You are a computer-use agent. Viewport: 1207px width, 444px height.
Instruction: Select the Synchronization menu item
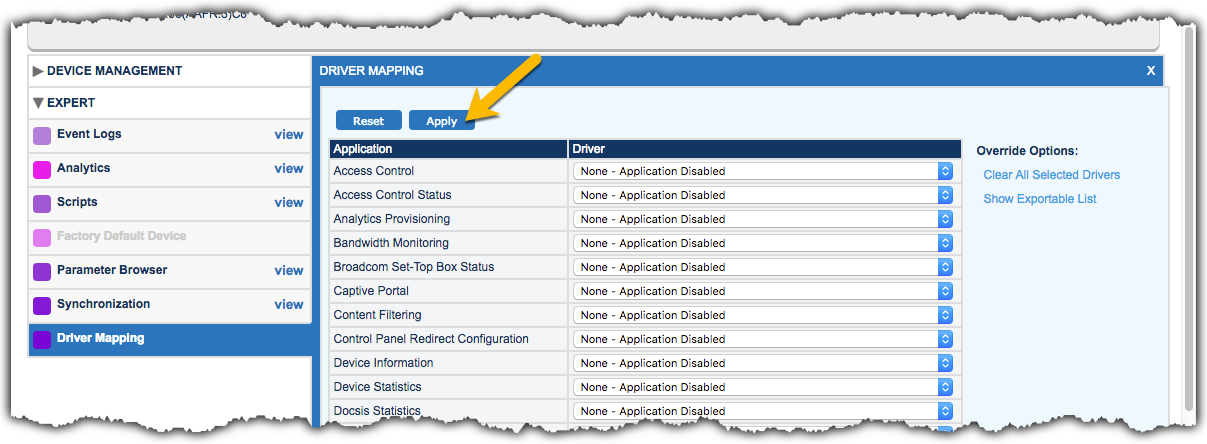(103, 304)
